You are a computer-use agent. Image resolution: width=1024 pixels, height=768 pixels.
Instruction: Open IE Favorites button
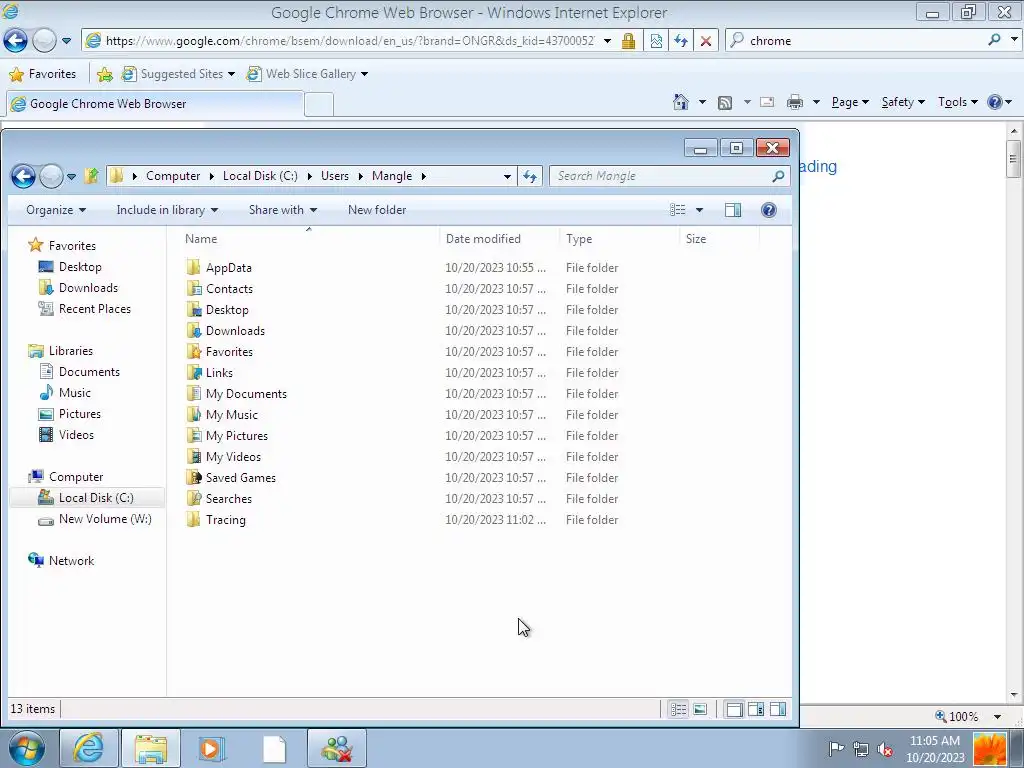pos(43,74)
